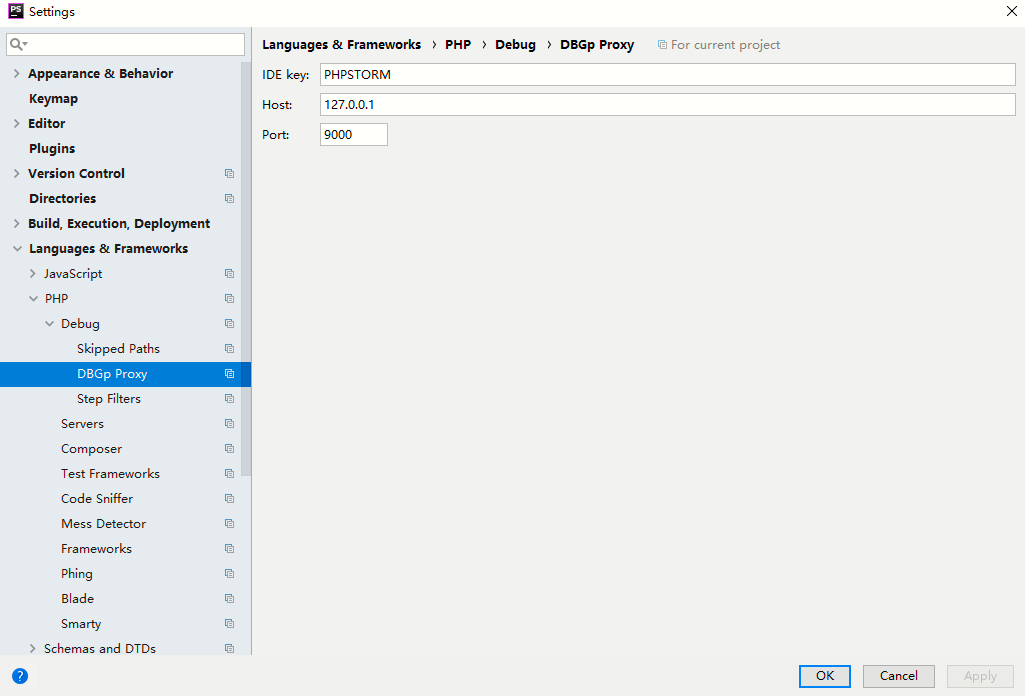Open Test Frameworks settings
This screenshot has height=696, width=1025.
[x=110, y=474]
